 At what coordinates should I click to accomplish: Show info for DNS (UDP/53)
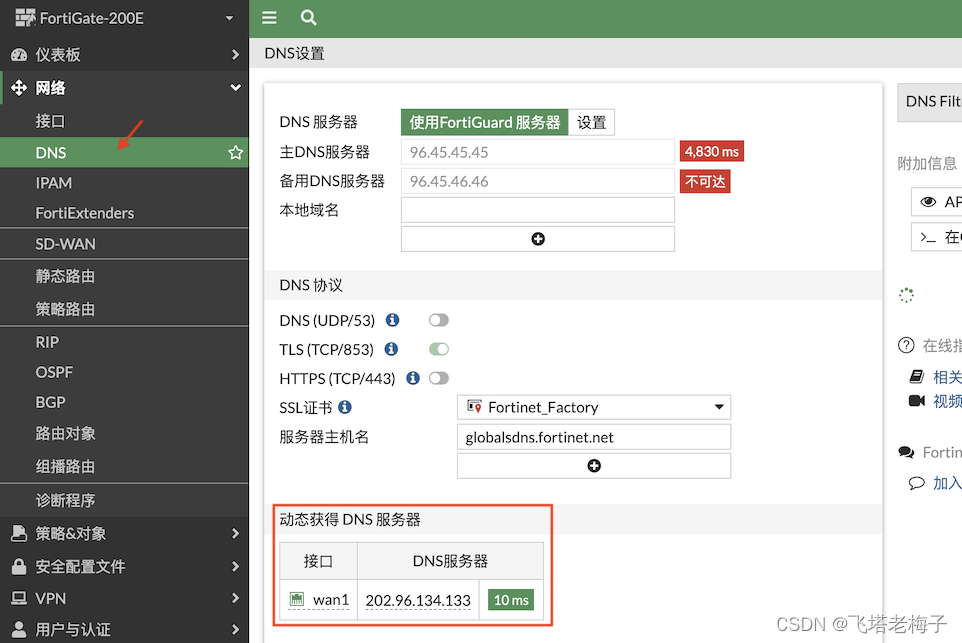pyautogui.click(x=392, y=320)
